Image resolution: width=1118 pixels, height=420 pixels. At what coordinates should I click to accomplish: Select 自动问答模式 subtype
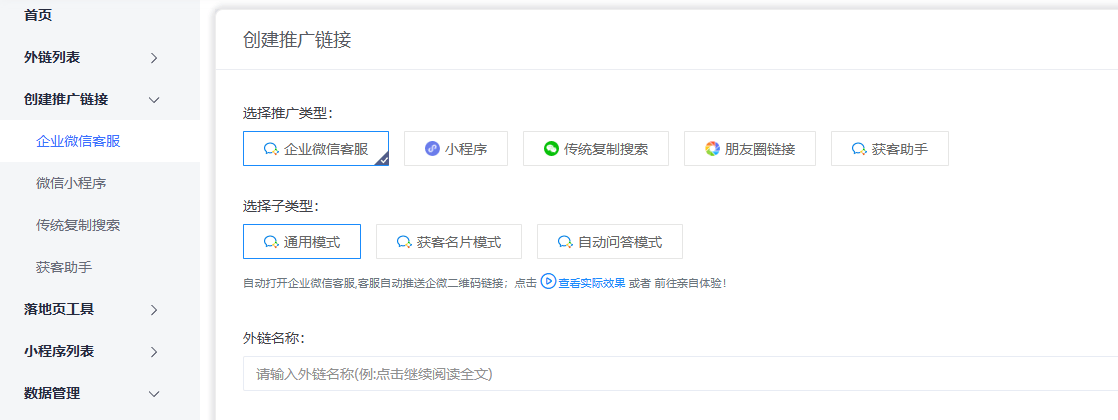click(610, 242)
